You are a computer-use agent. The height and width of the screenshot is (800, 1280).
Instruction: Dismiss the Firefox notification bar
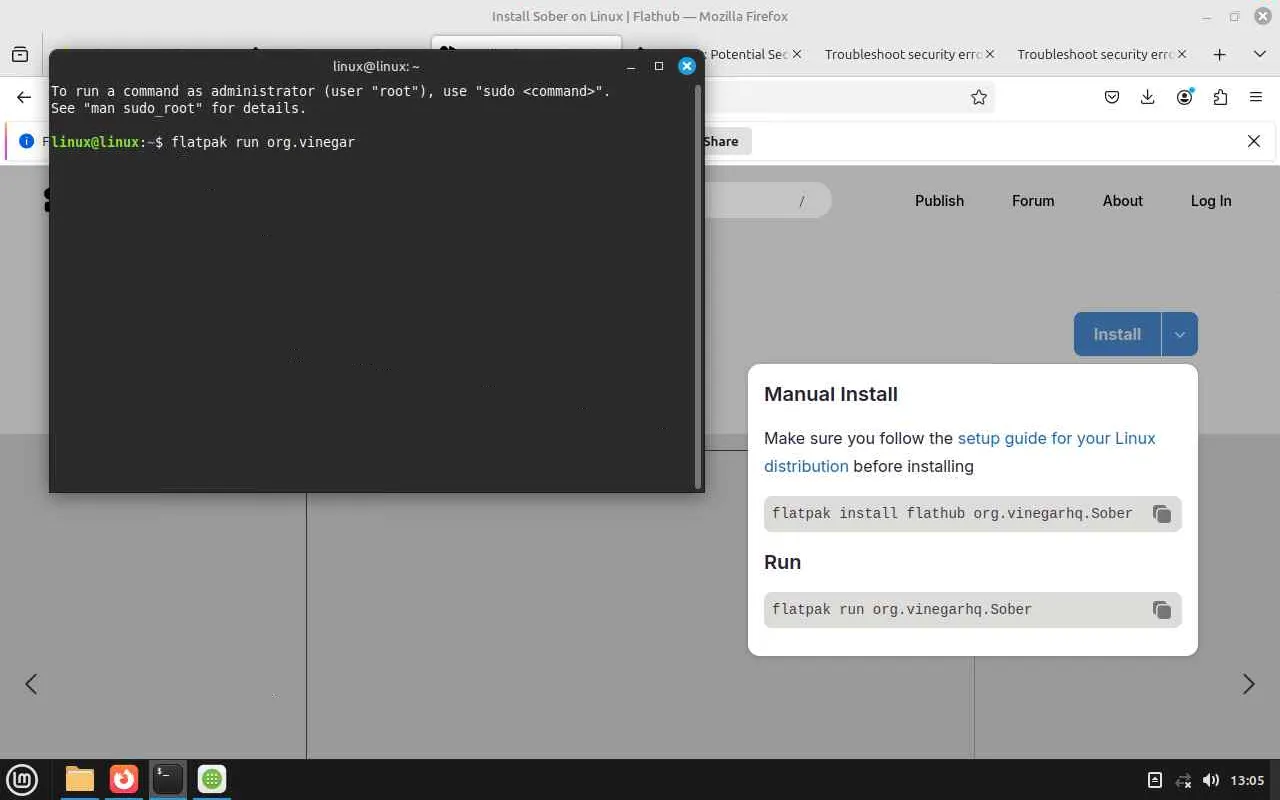tap(1254, 141)
